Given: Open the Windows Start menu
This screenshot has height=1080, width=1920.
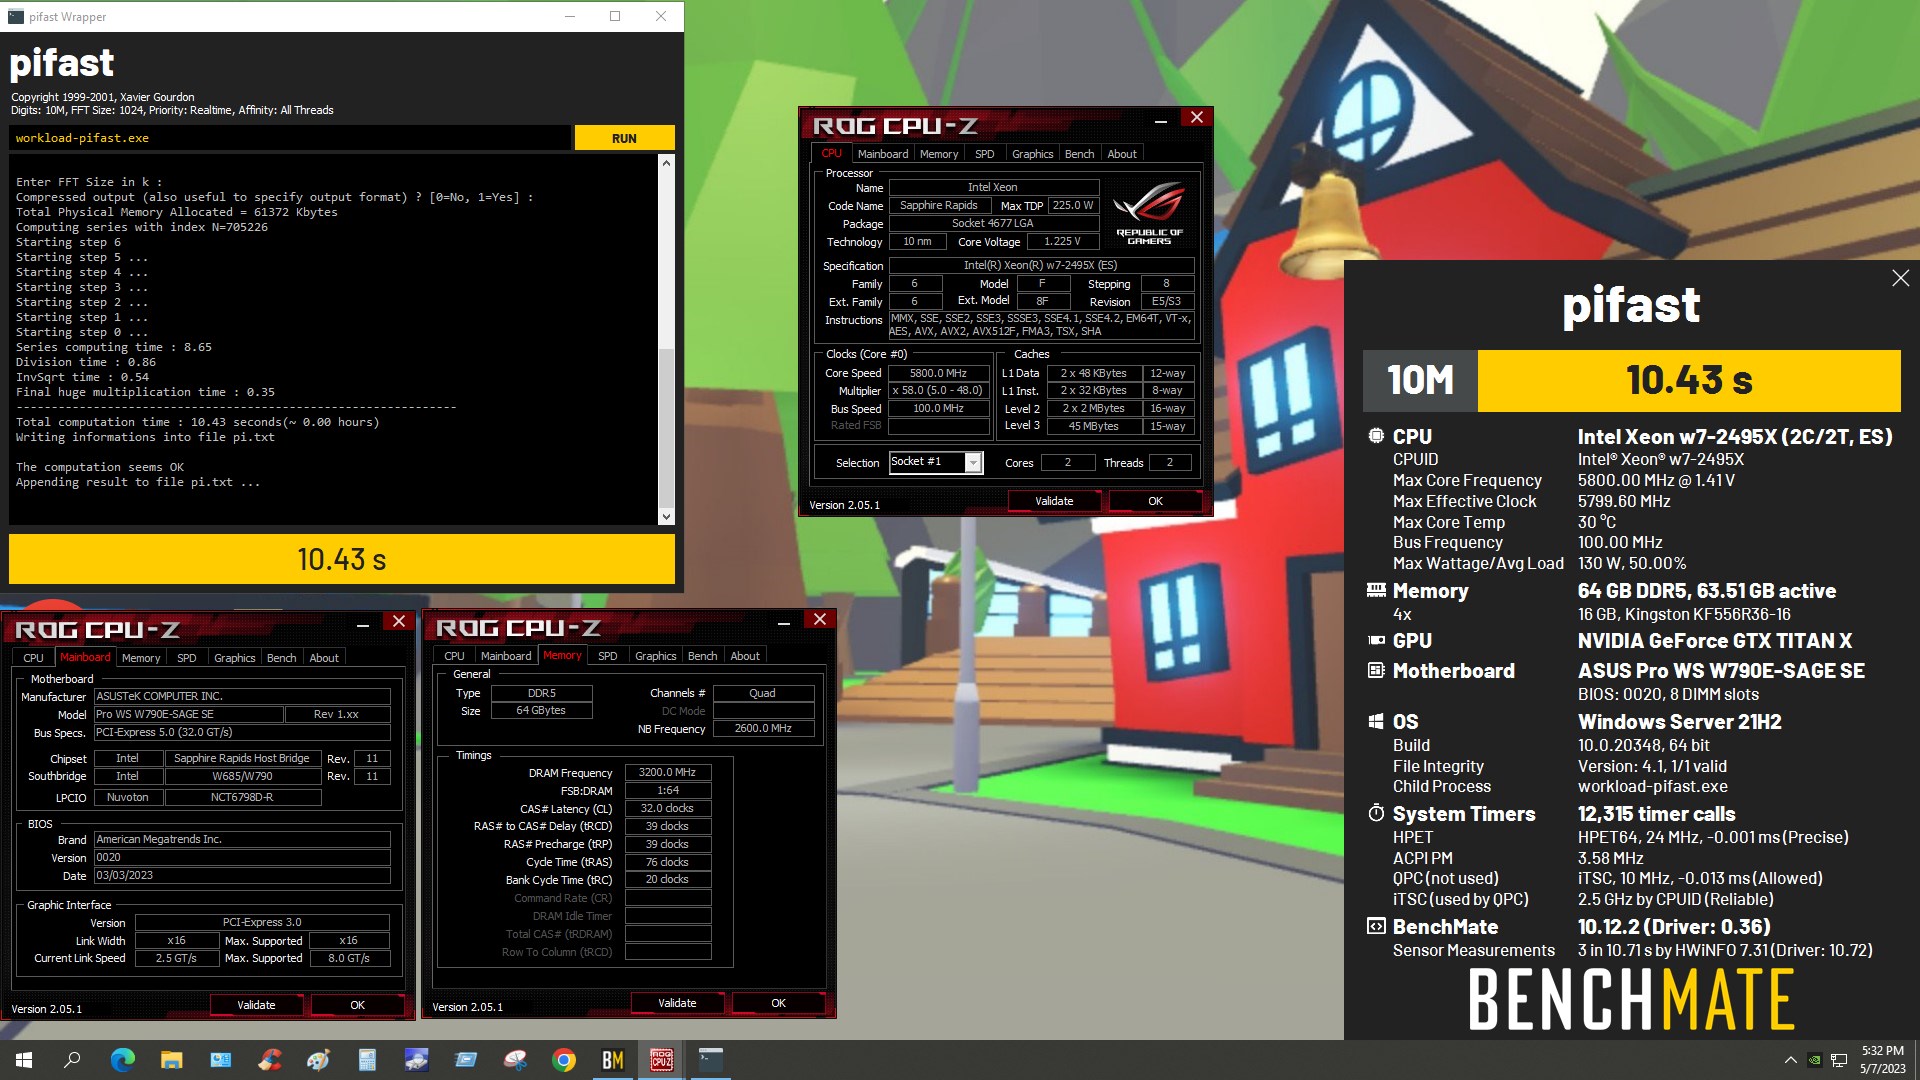Looking at the screenshot, I should [x=24, y=1060].
